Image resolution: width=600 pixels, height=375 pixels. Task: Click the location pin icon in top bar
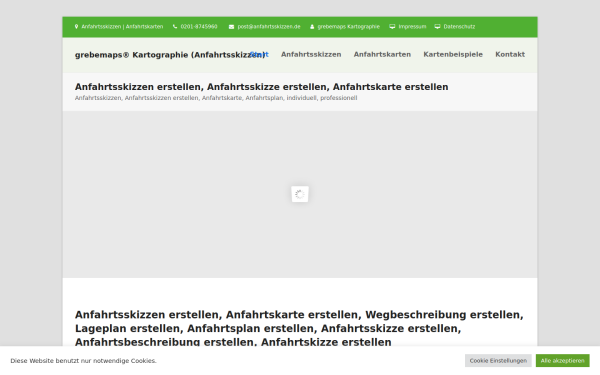click(77, 27)
